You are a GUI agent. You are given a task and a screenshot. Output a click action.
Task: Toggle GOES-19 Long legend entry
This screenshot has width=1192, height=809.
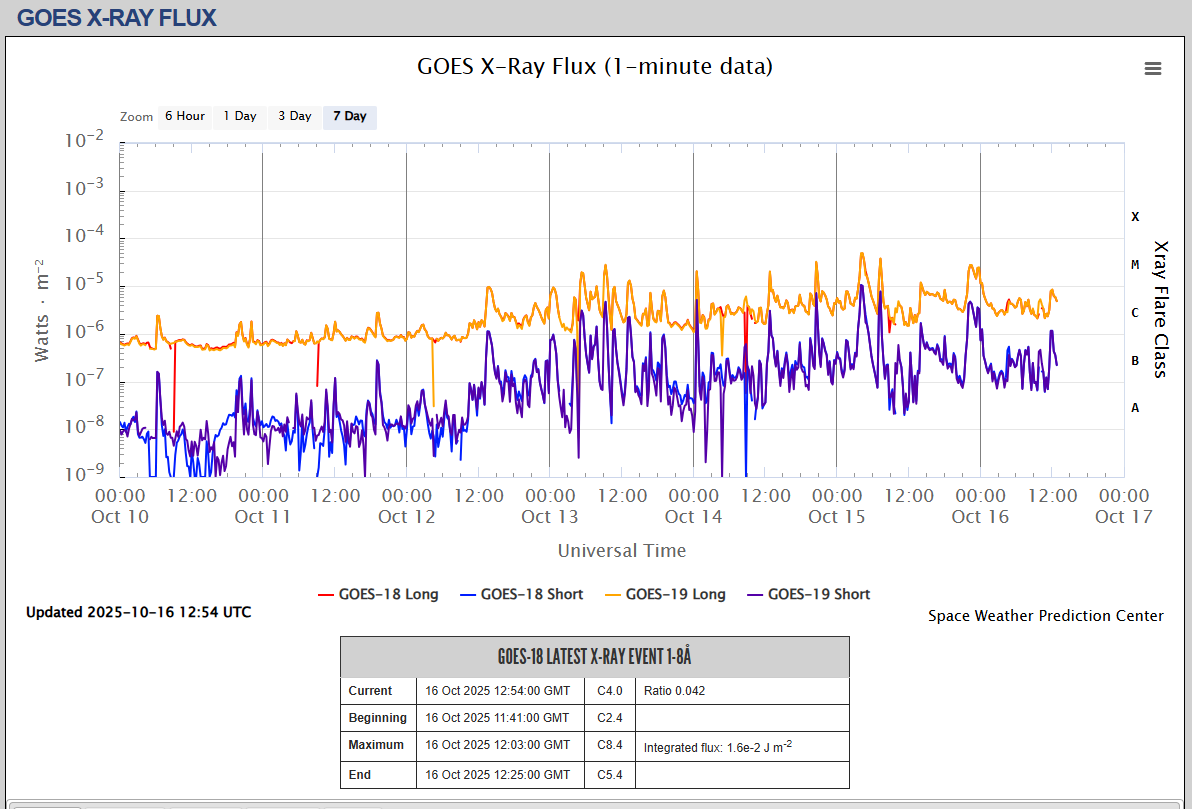coord(665,594)
